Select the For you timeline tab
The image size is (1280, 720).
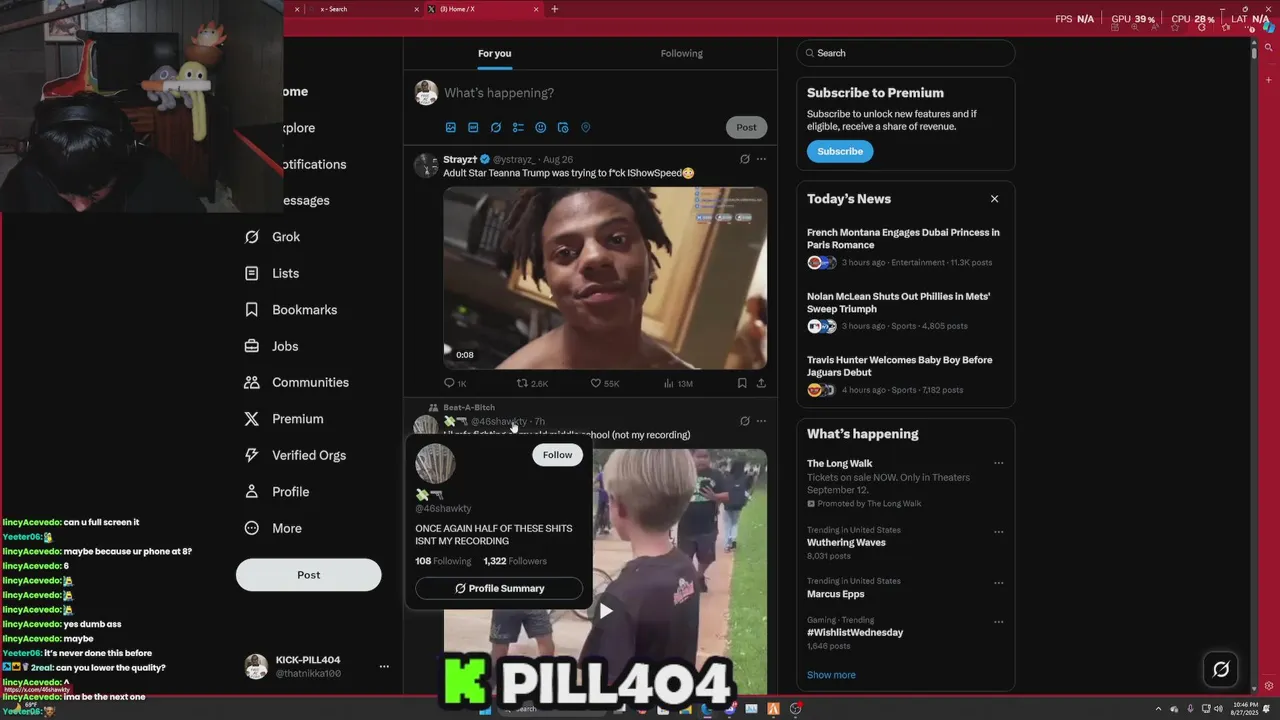[x=495, y=54]
